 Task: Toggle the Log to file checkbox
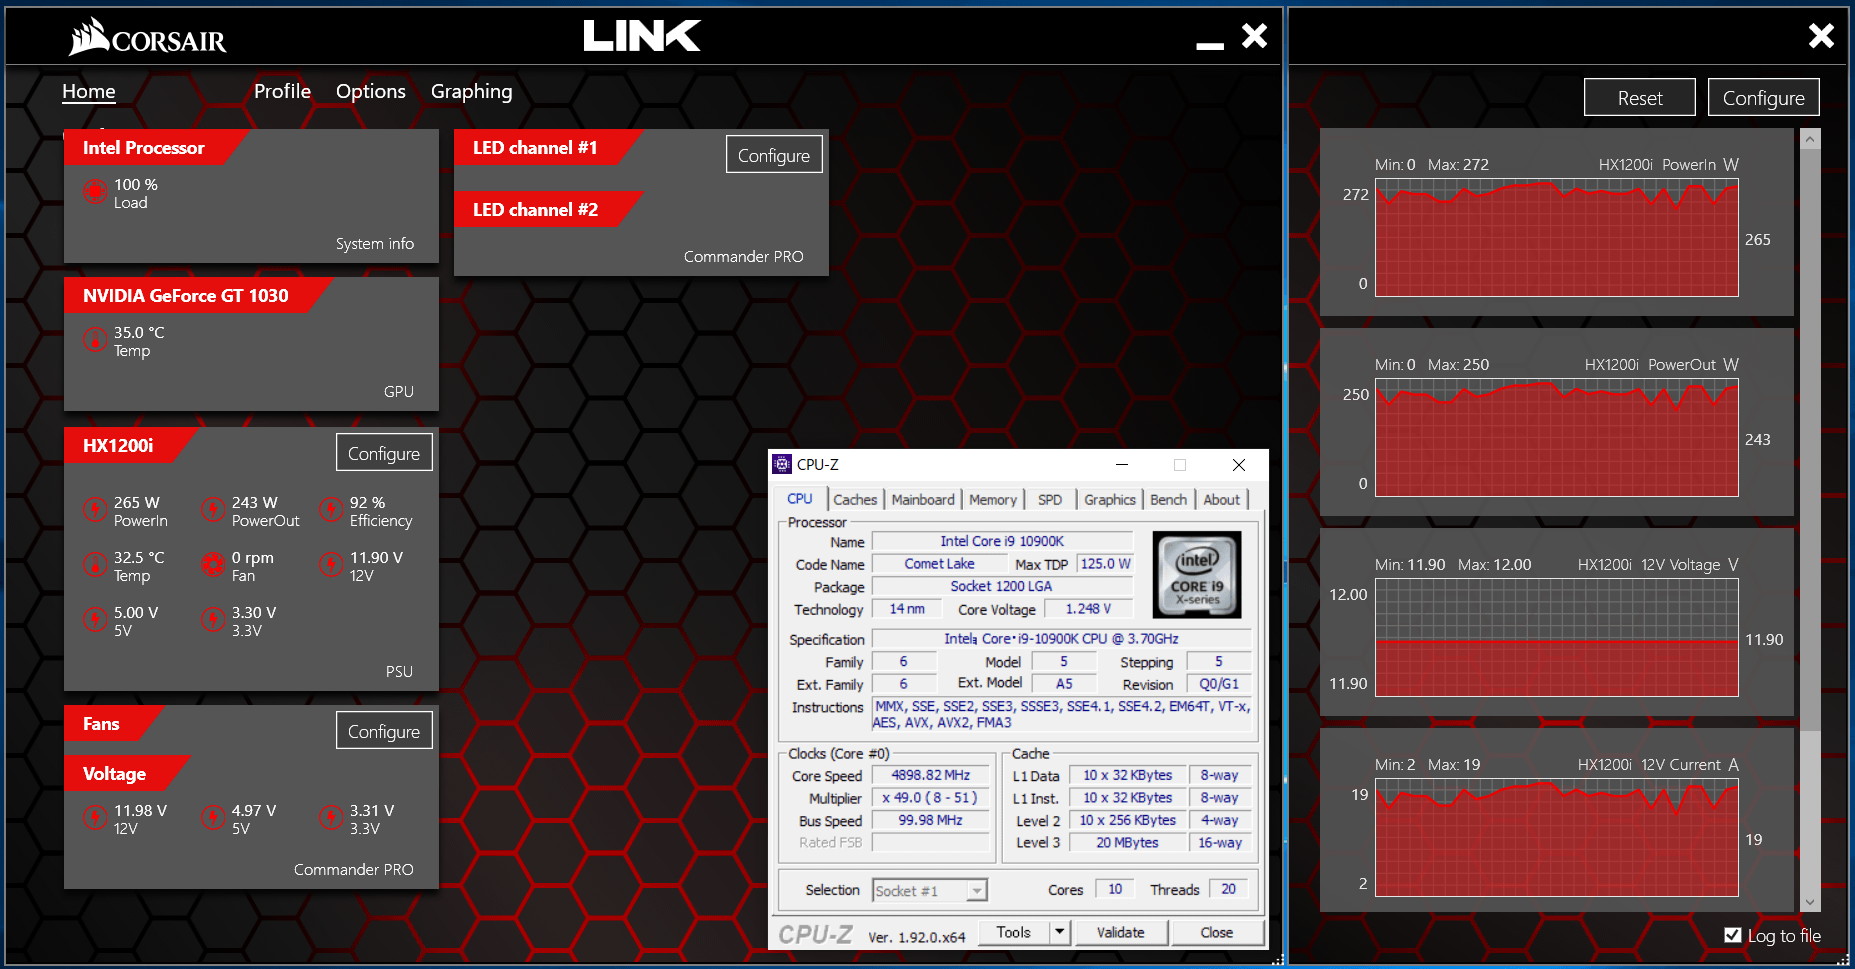pos(1733,935)
